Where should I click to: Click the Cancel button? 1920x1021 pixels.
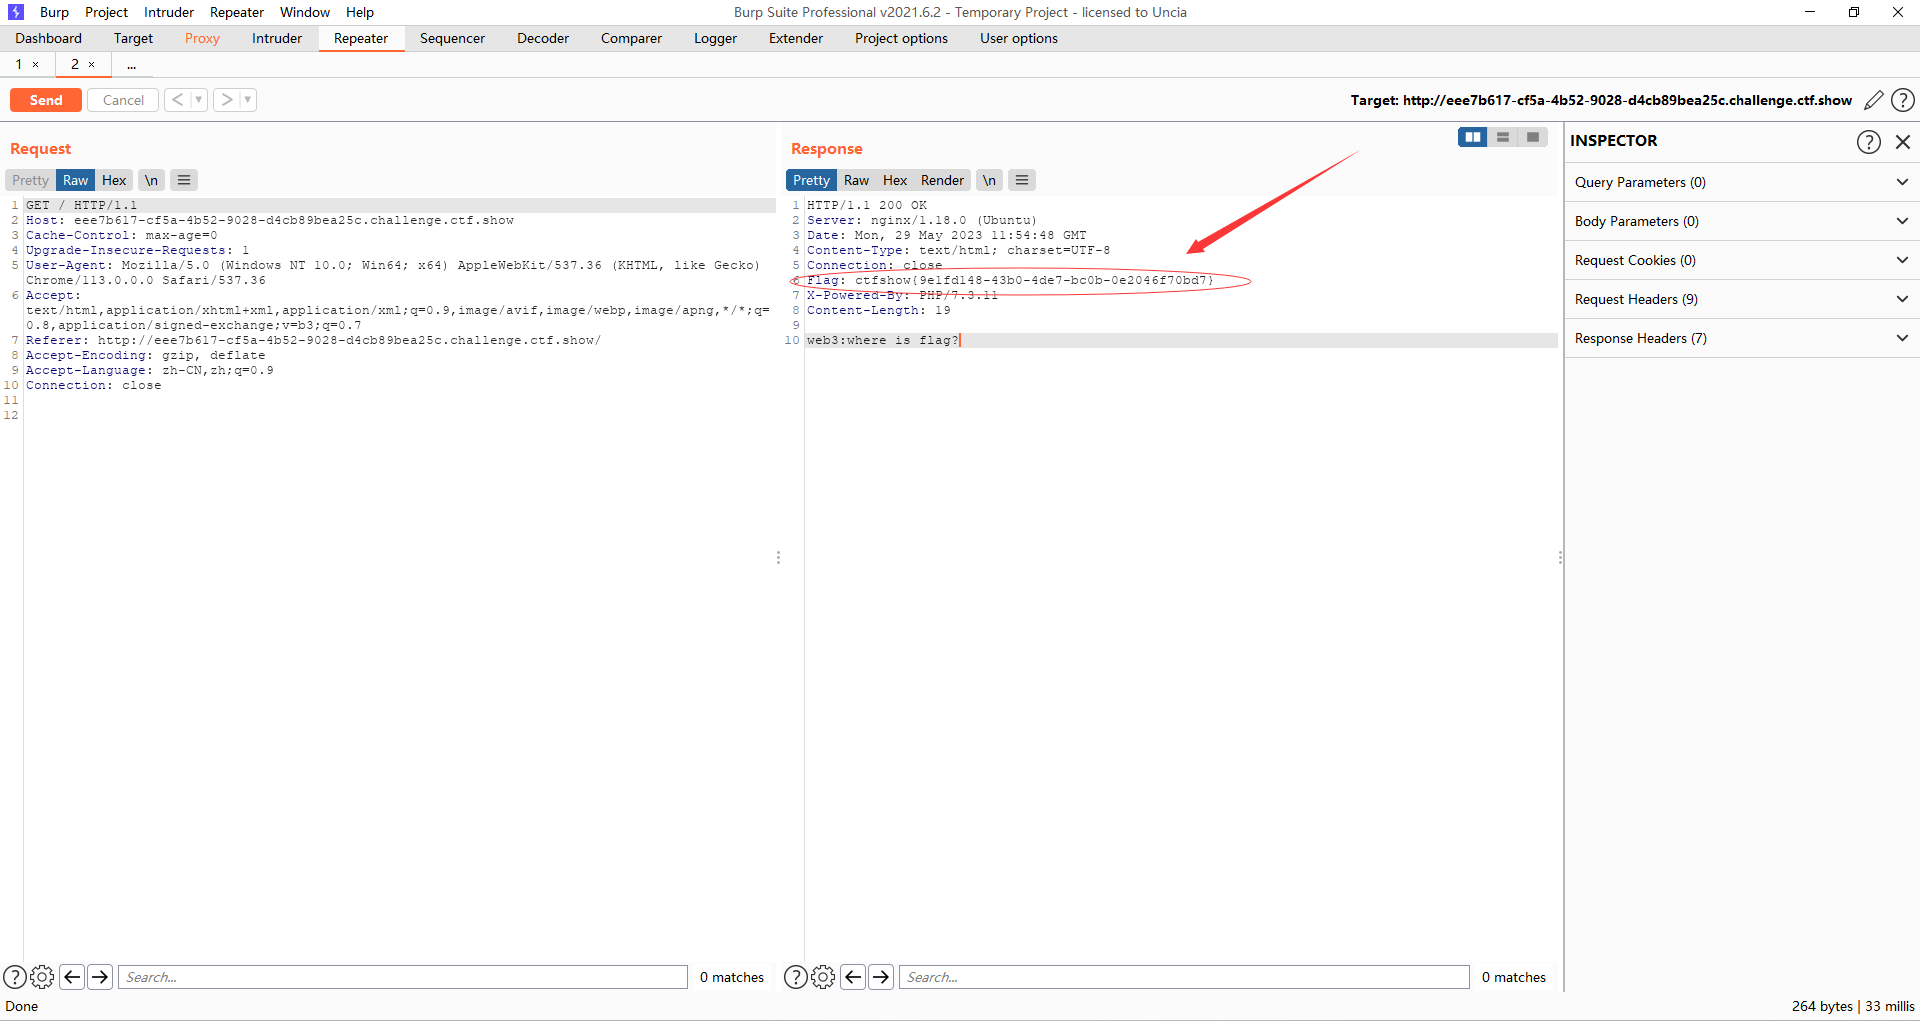123,100
